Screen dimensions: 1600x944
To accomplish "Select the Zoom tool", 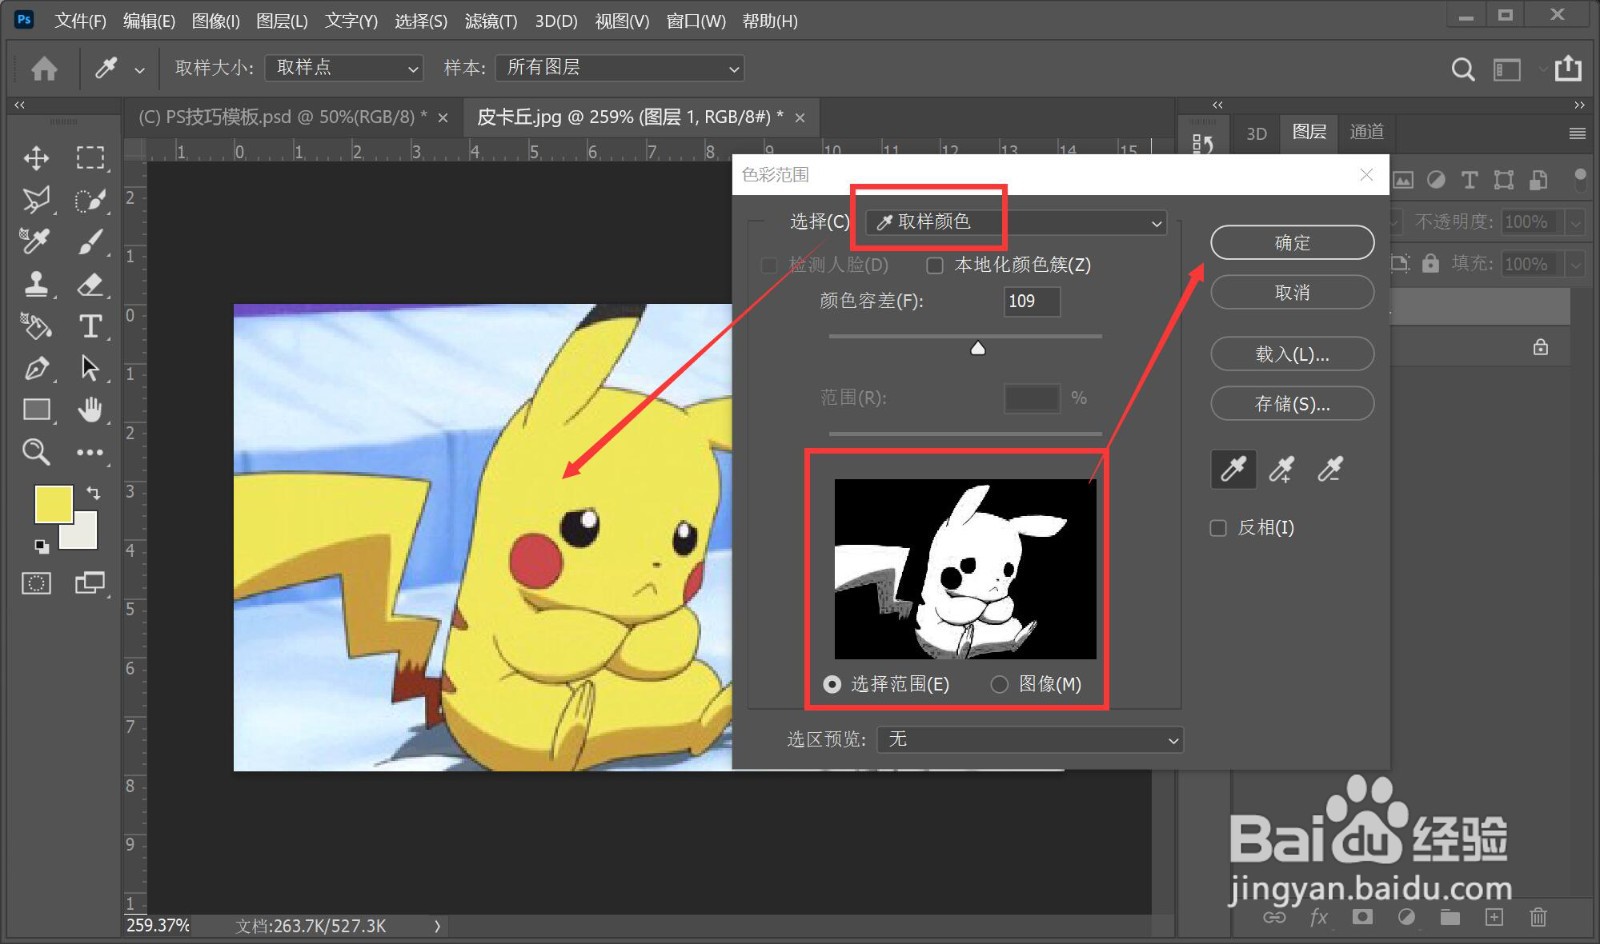I will [37, 452].
